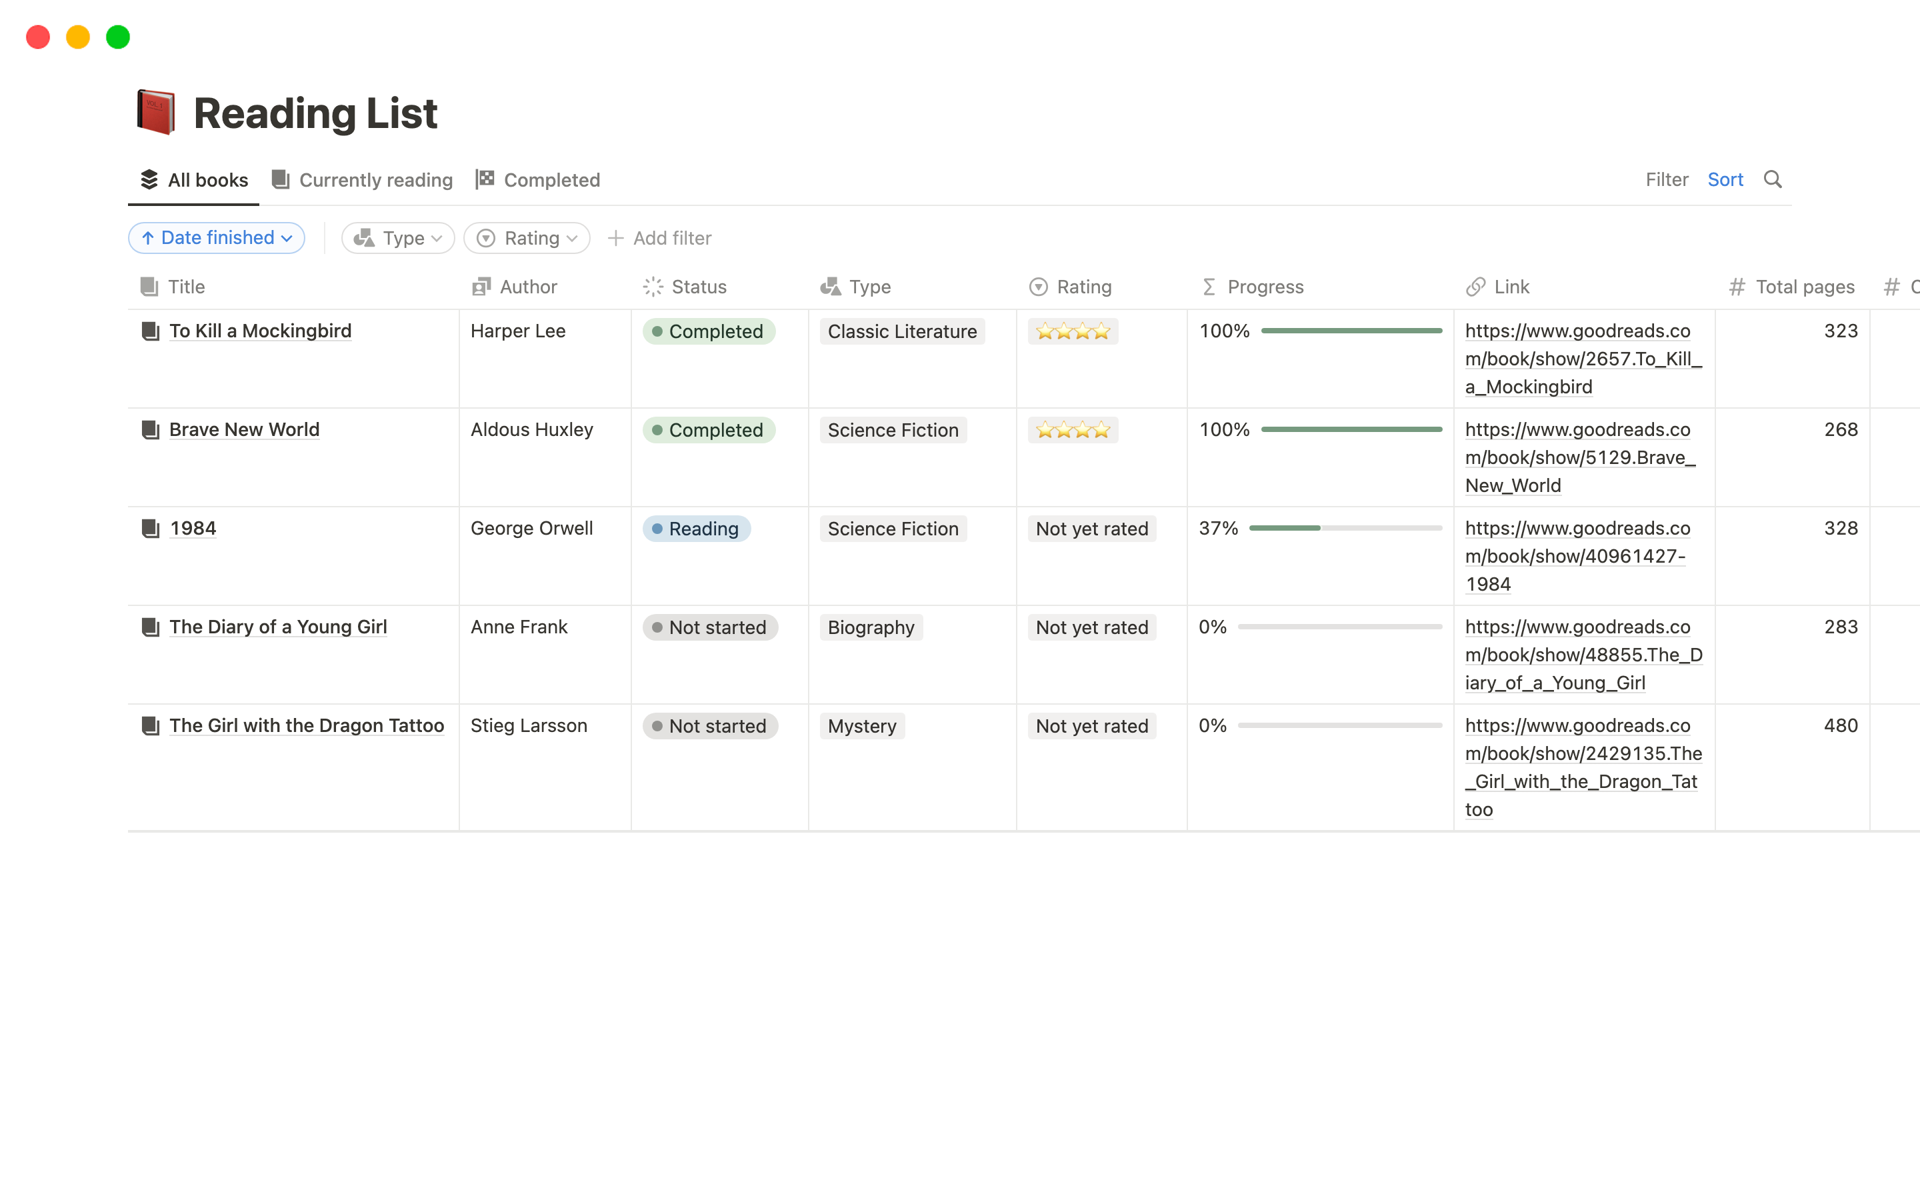Viewport: 1920px width, 1200px height.
Task: Click the Sort option
Action: [1726, 180]
